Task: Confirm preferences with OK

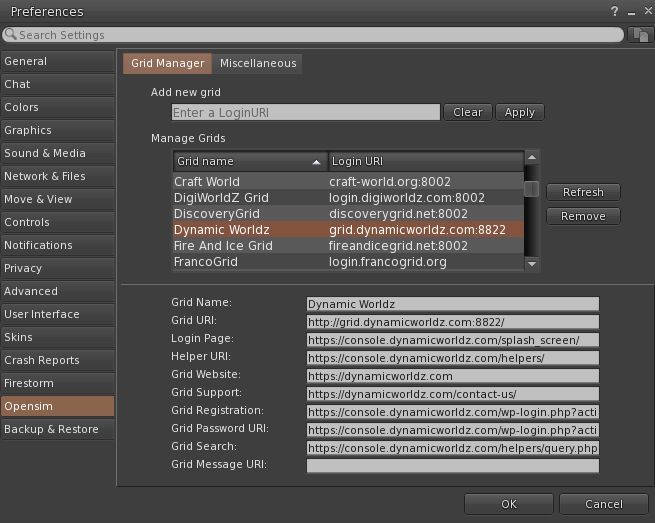Action: [x=509, y=504]
